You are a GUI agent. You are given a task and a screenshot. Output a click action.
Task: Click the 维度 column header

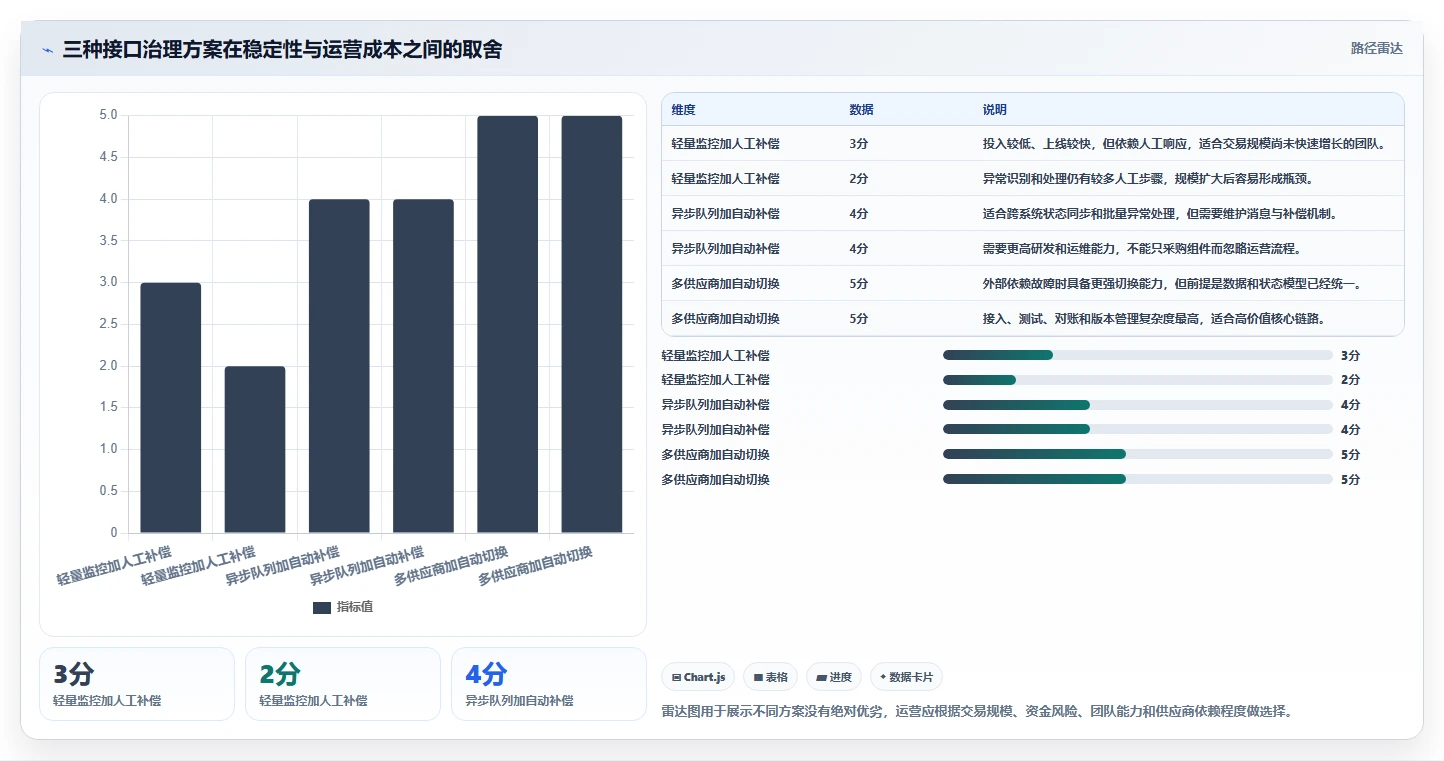point(684,109)
